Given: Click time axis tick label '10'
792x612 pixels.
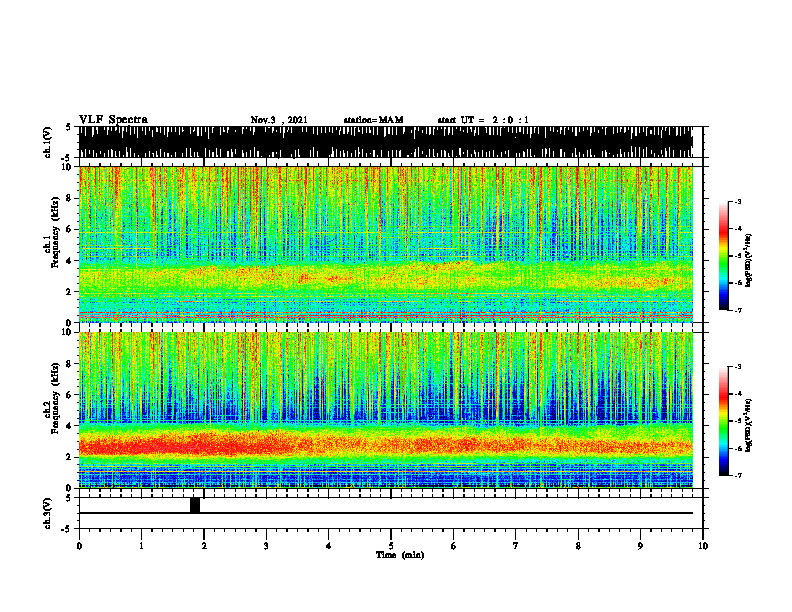Looking at the screenshot, I should [703, 546].
